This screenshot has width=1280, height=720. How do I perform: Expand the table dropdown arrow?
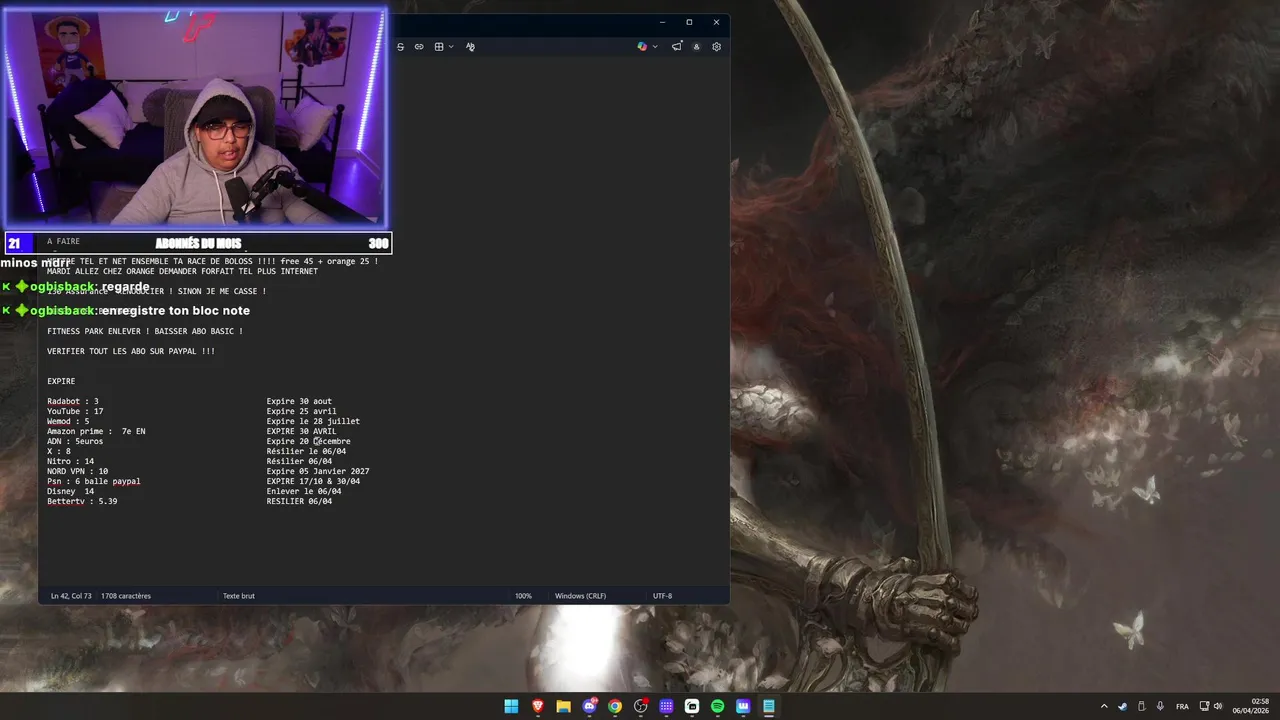point(451,47)
